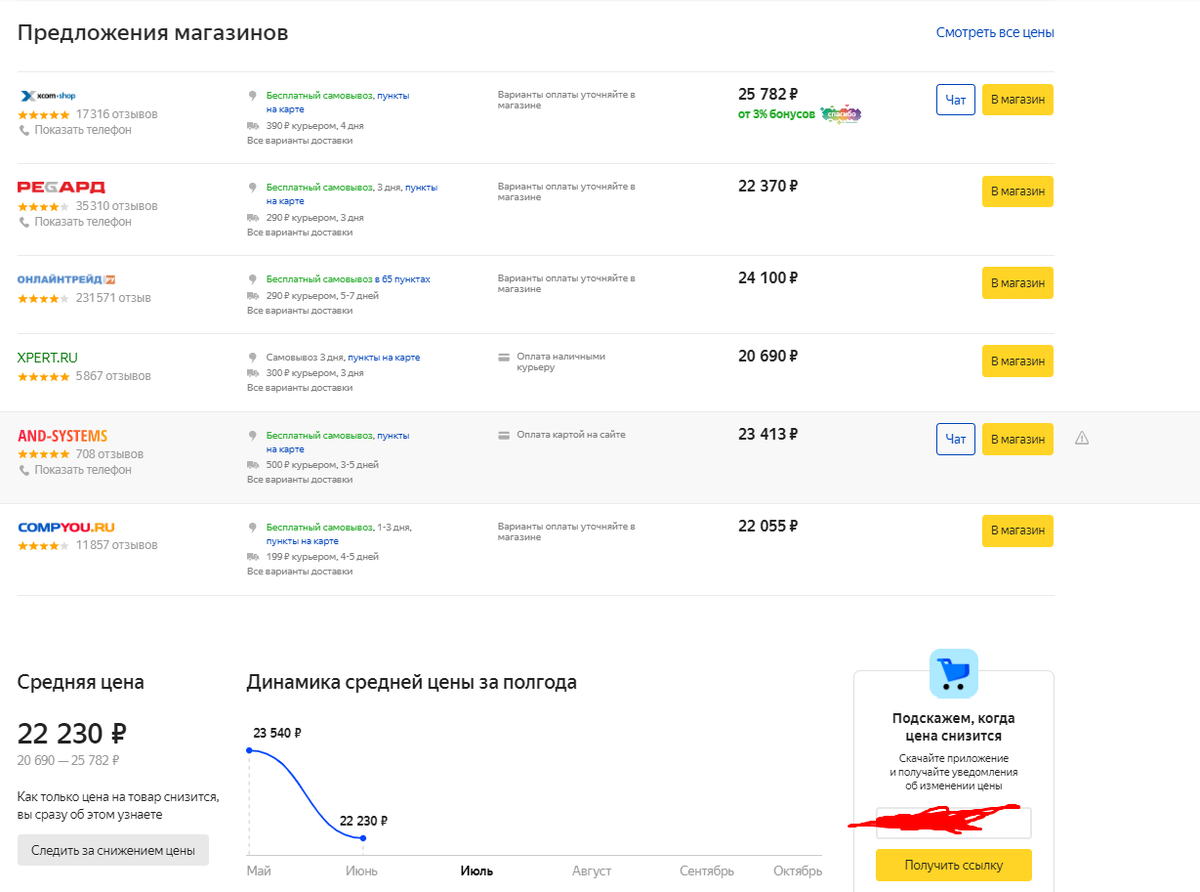Click Получить ссылку button
This screenshot has height=892, width=1200.
pos(953,865)
